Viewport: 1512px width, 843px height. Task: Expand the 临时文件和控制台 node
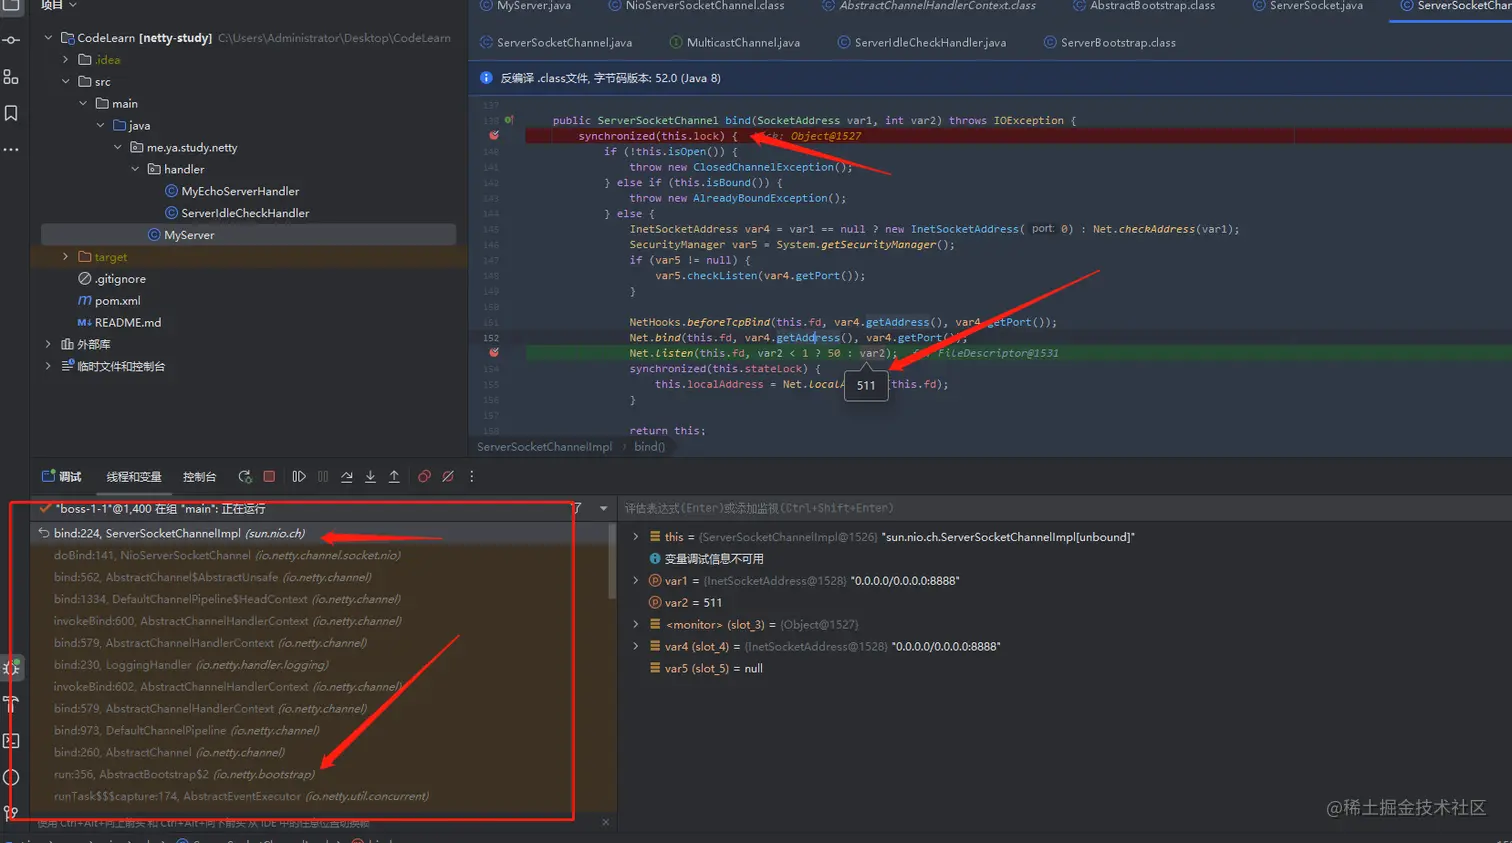coord(48,366)
